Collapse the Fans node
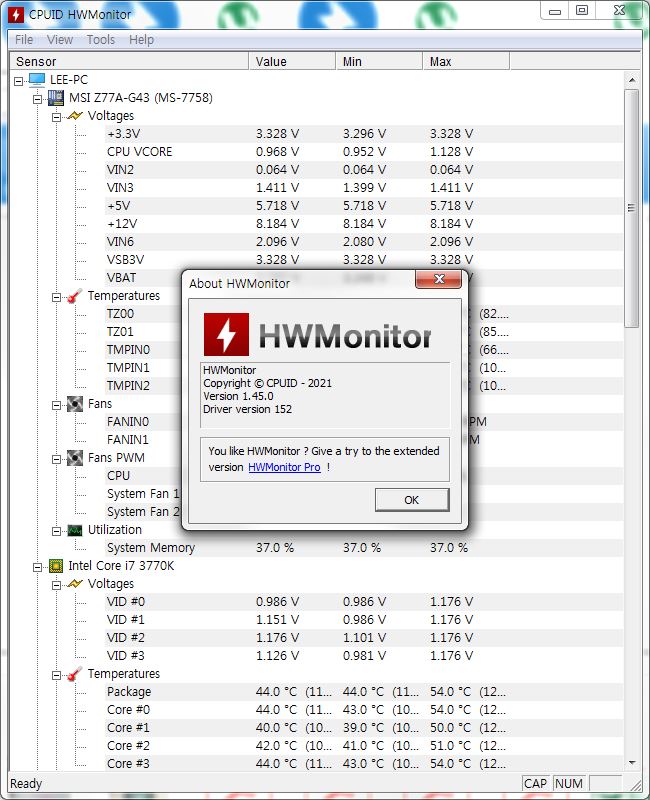This screenshot has height=800, width=650. (x=56, y=406)
